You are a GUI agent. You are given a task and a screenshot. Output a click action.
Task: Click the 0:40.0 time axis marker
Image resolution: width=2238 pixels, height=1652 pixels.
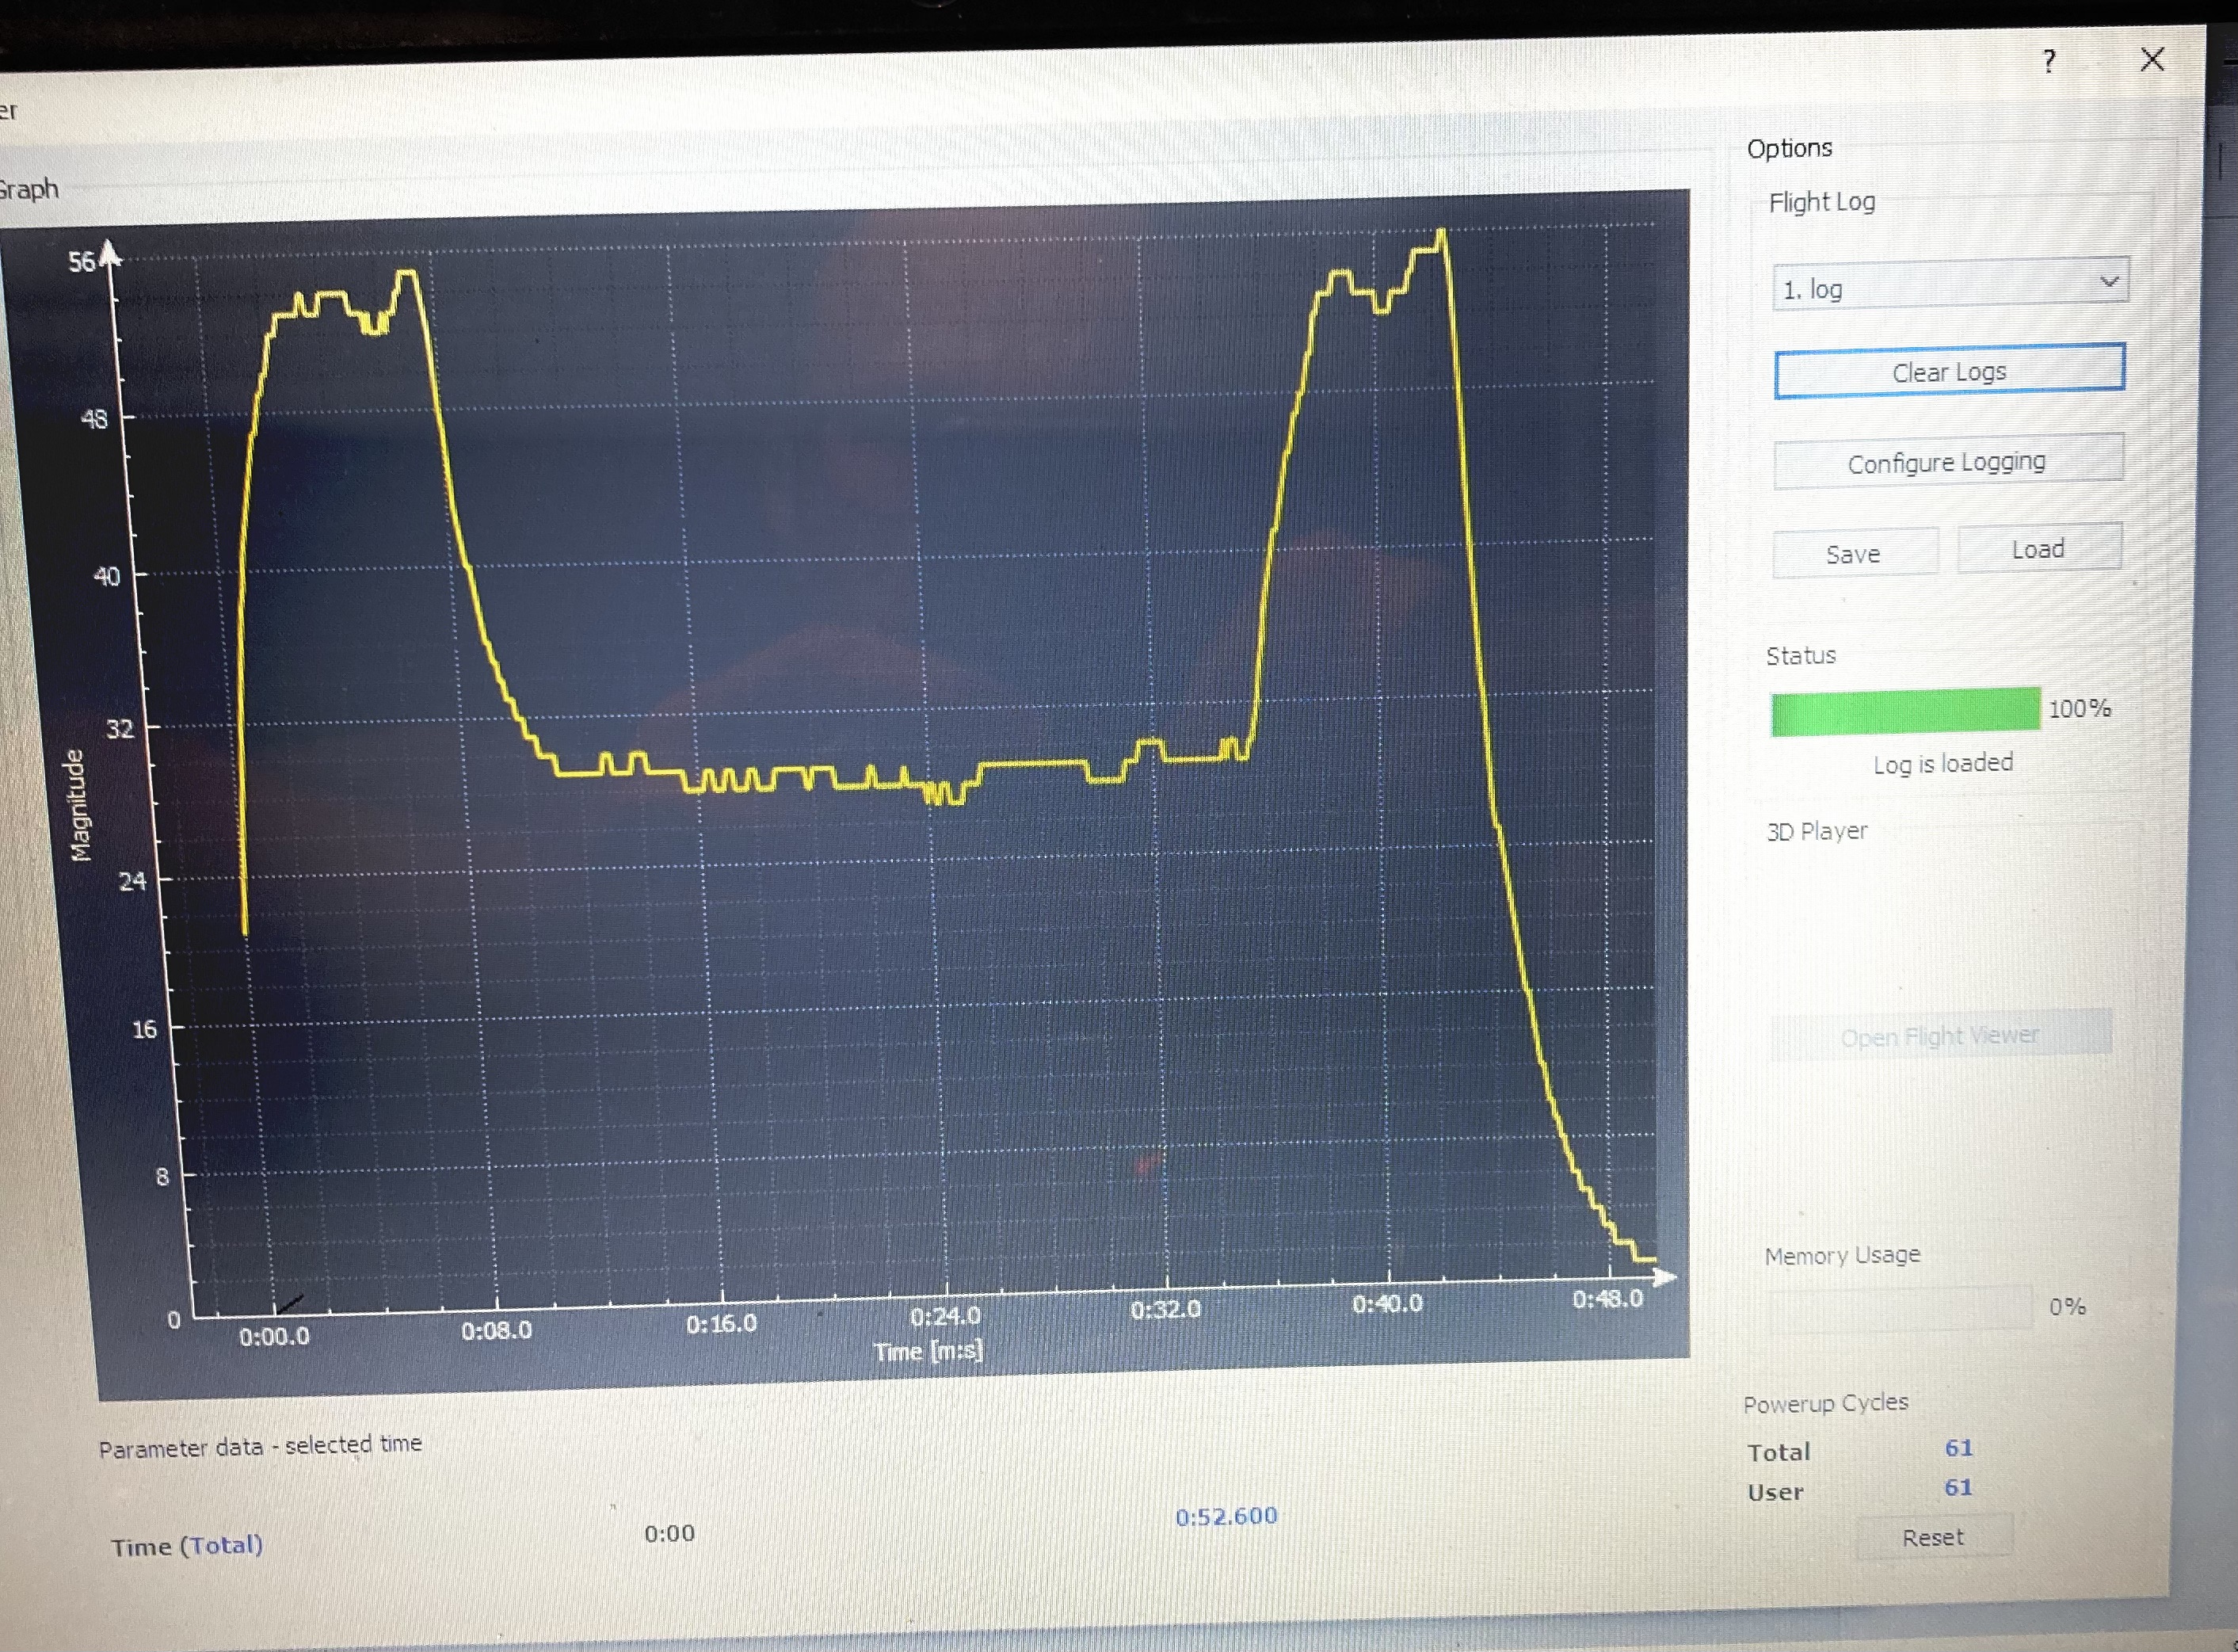tap(1386, 1304)
